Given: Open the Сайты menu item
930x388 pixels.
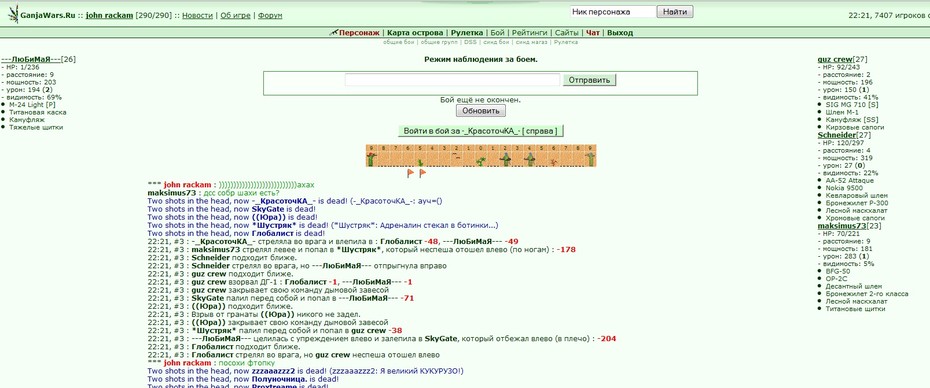Looking at the screenshot, I should [x=567, y=33].
